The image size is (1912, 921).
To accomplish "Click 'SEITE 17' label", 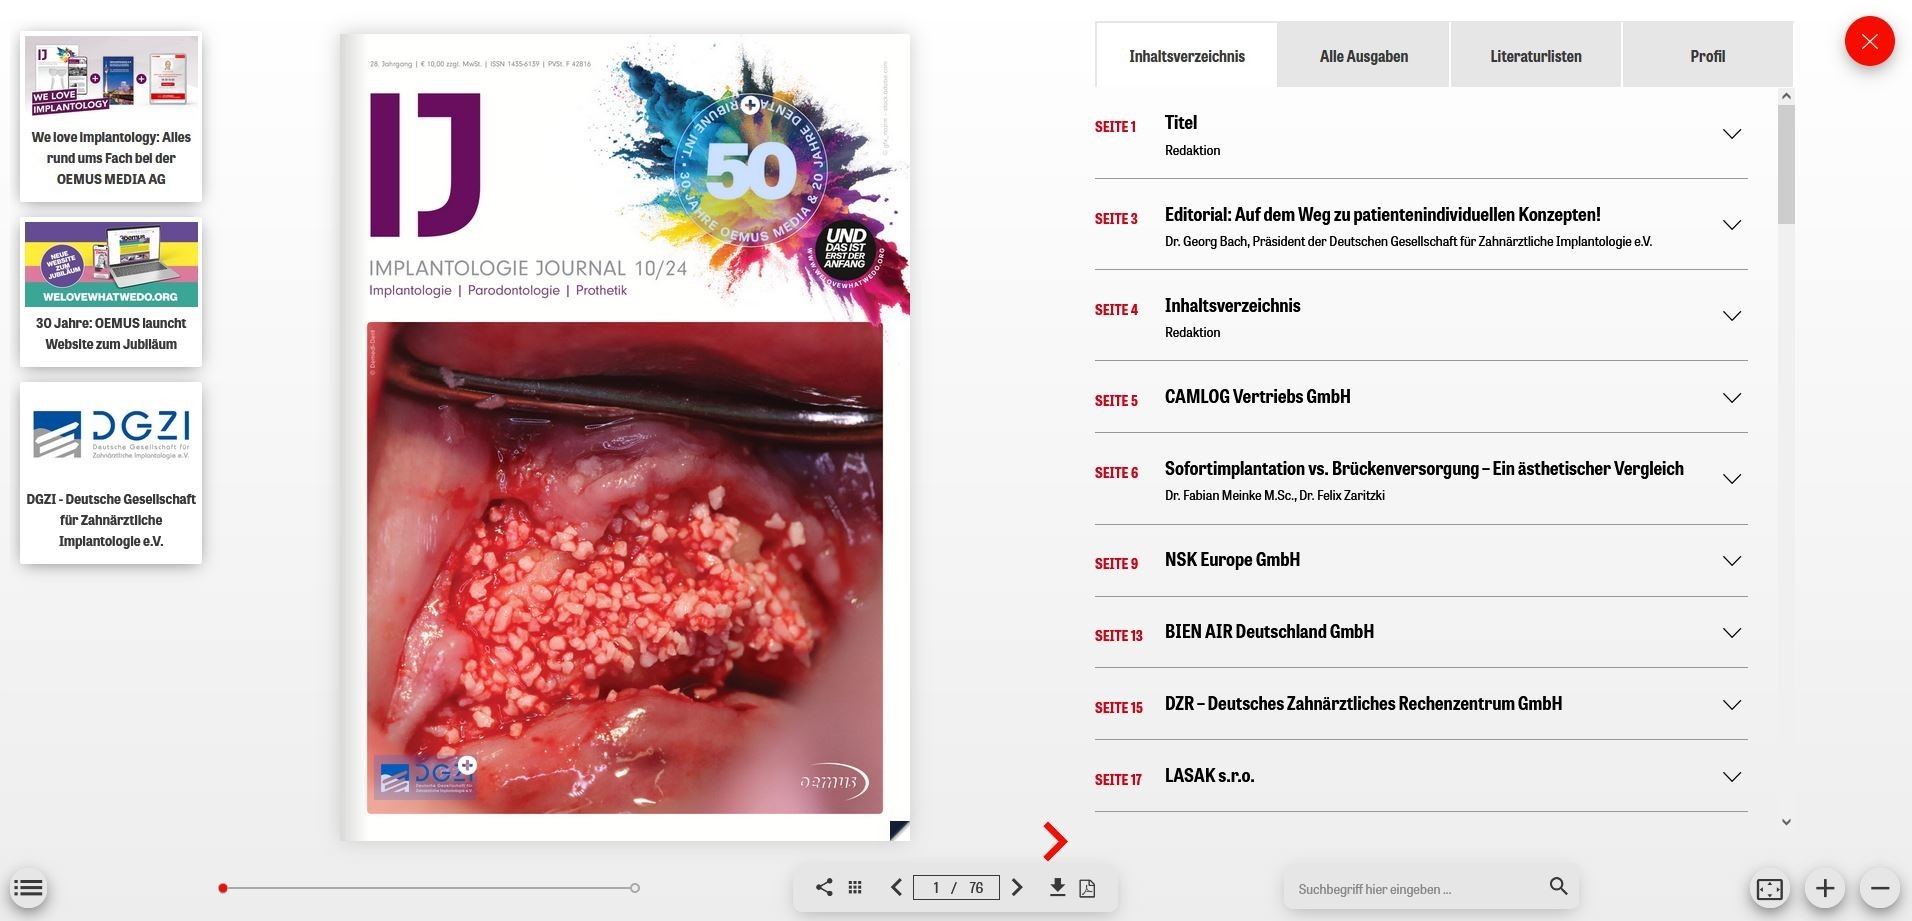I will [1118, 779].
